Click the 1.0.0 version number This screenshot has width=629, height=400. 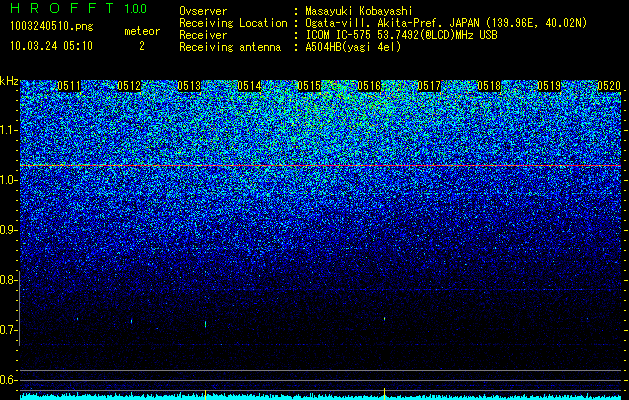click(136, 9)
